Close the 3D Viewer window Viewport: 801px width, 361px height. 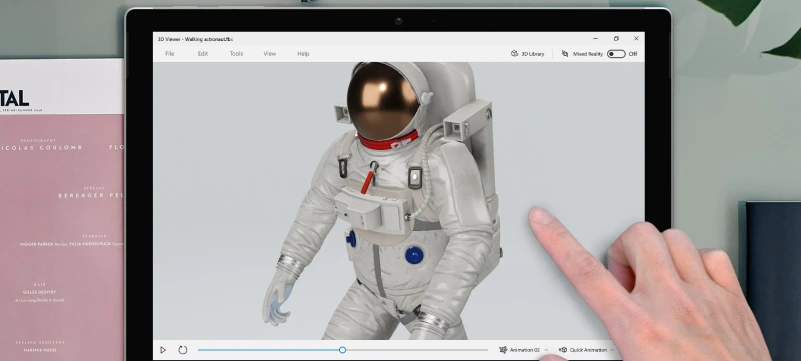636,38
